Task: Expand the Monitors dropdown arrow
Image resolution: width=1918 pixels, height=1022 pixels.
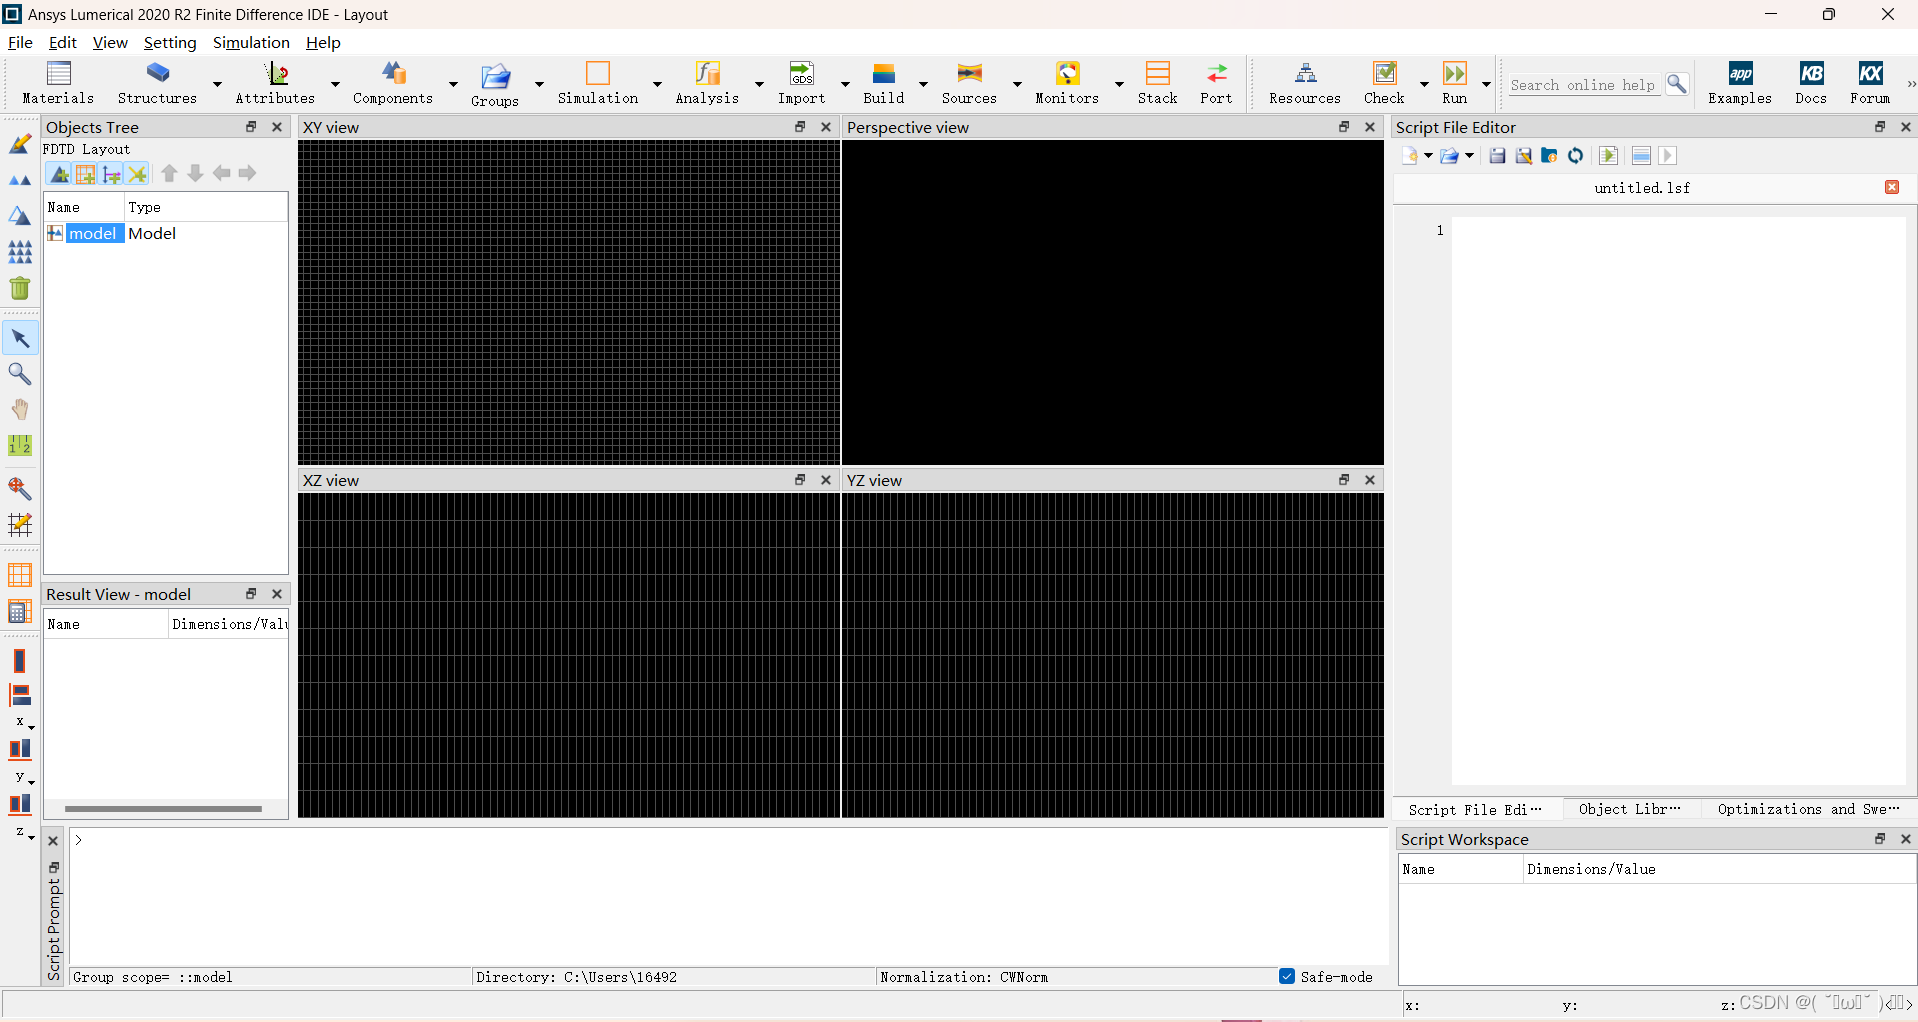Action: (x=1119, y=84)
